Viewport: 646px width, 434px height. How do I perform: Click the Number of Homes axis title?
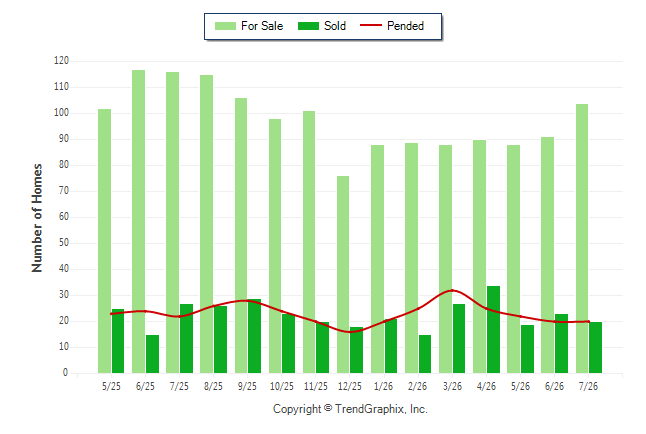tap(37, 218)
